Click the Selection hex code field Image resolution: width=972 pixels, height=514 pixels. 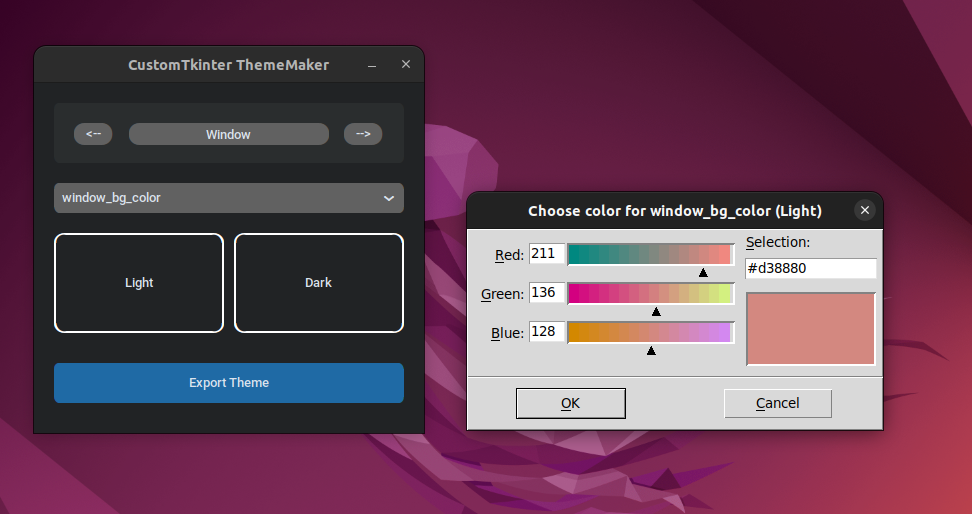point(811,268)
